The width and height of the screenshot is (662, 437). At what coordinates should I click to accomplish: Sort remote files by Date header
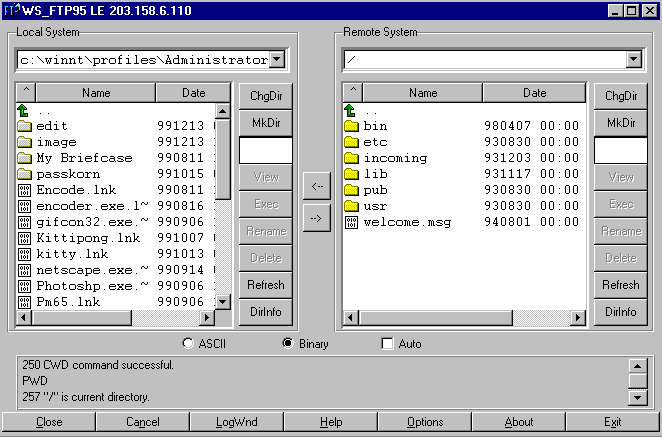tap(534, 92)
